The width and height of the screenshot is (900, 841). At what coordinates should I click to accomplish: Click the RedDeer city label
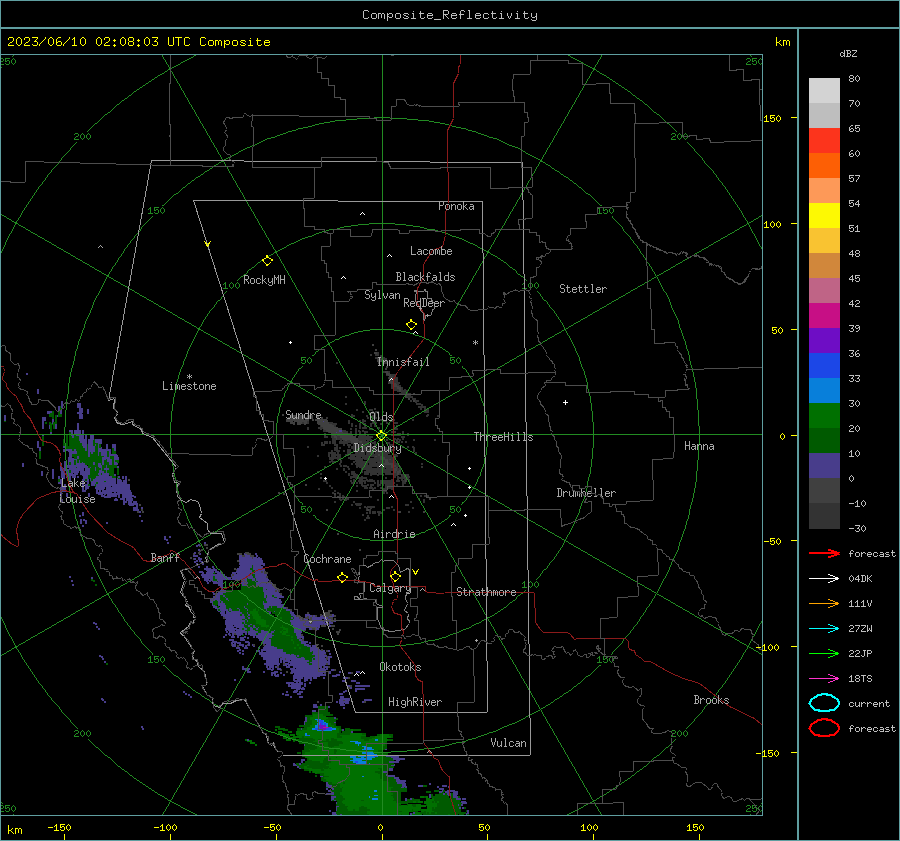[x=424, y=303]
